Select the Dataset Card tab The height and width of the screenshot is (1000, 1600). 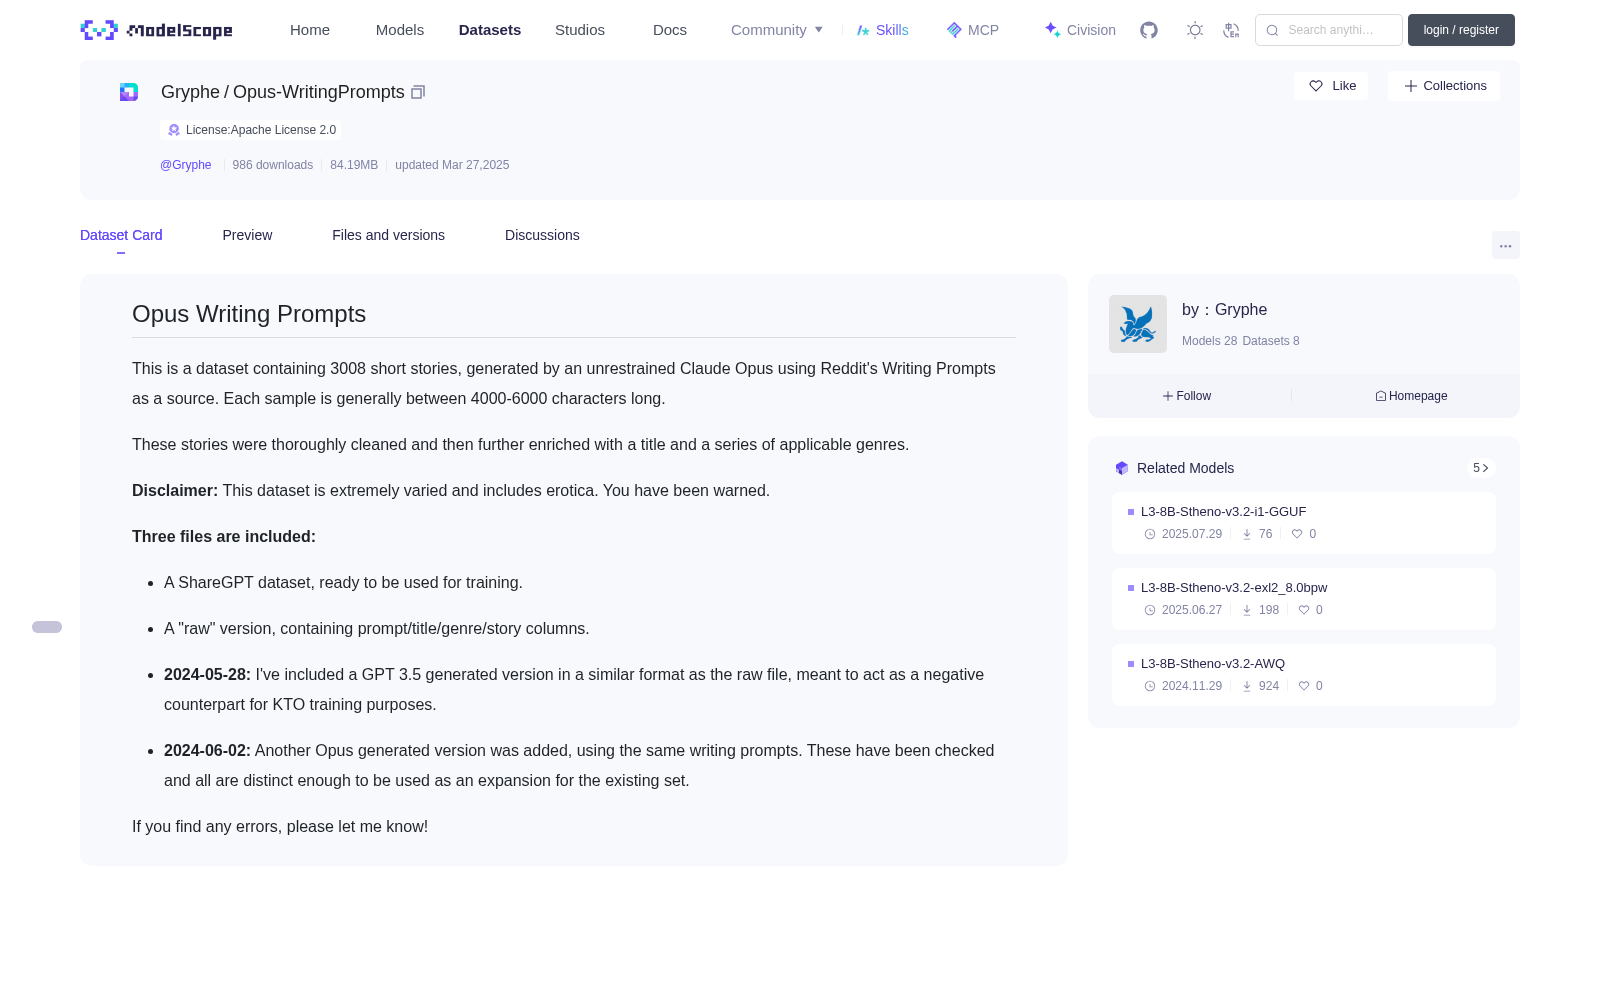tap(121, 235)
